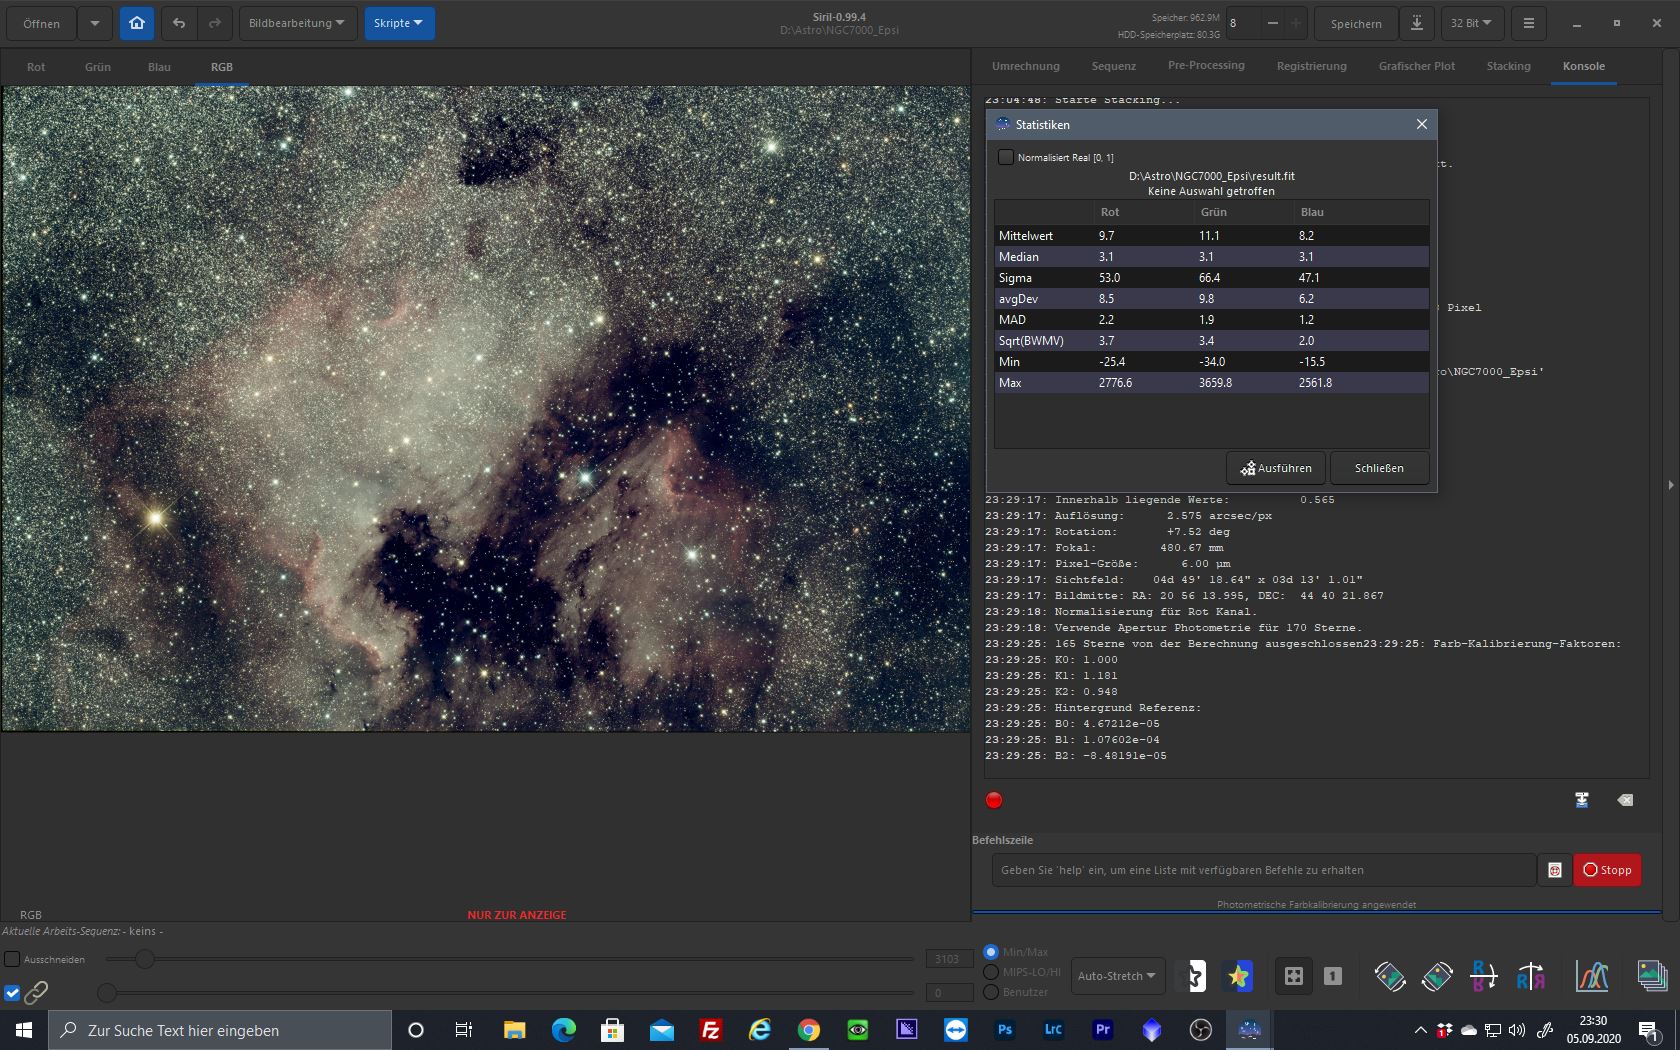1680x1050 pixels.
Task: Open Grafischer Plot tab
Action: click(x=1417, y=66)
